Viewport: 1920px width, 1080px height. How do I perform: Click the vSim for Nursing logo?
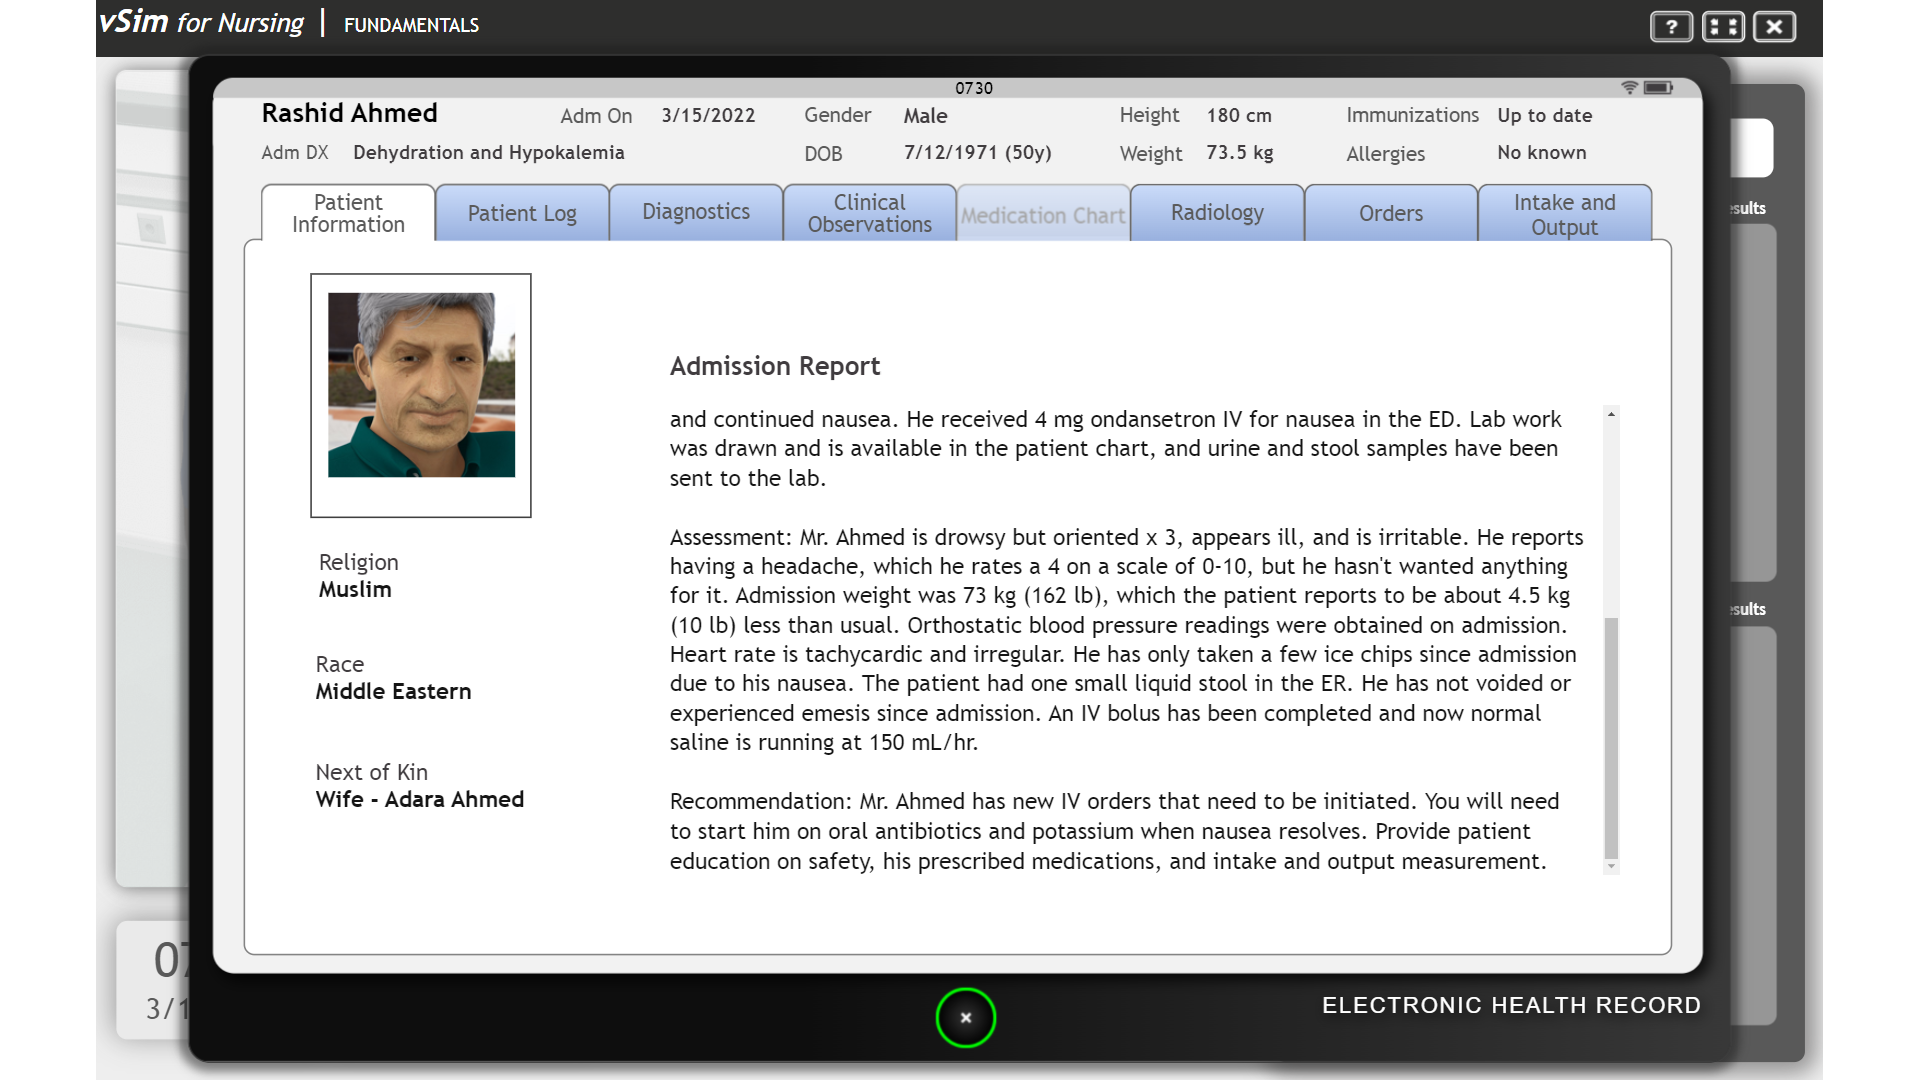tap(202, 22)
